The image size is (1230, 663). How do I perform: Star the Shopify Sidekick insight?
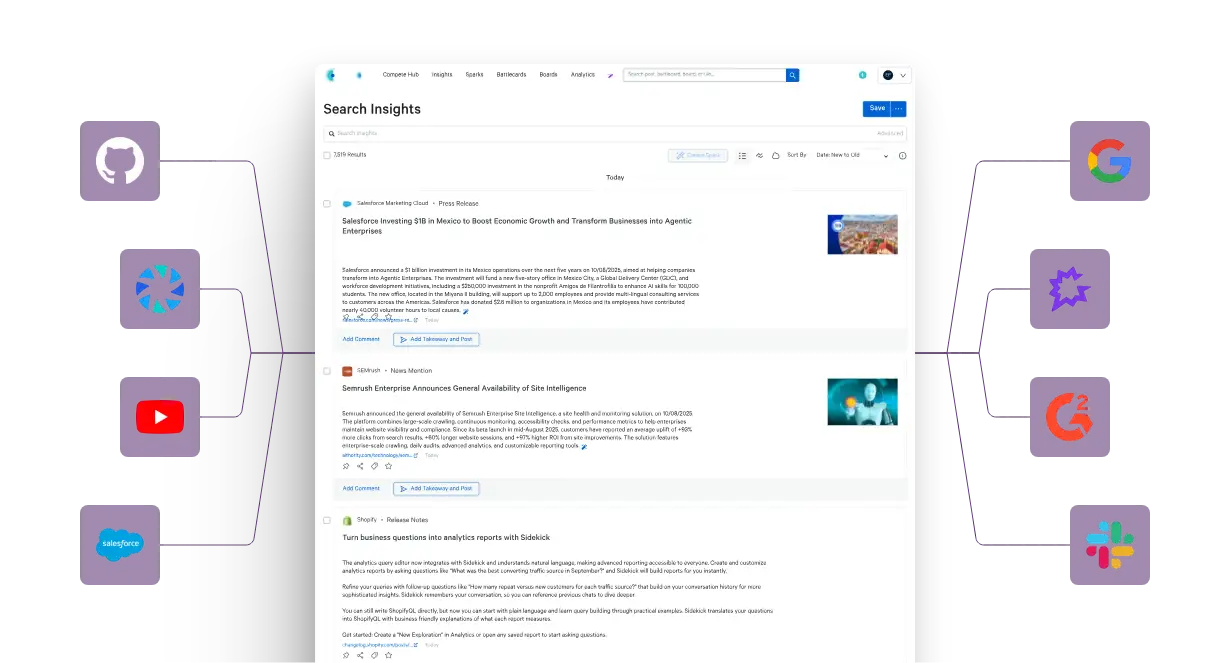tap(388, 655)
